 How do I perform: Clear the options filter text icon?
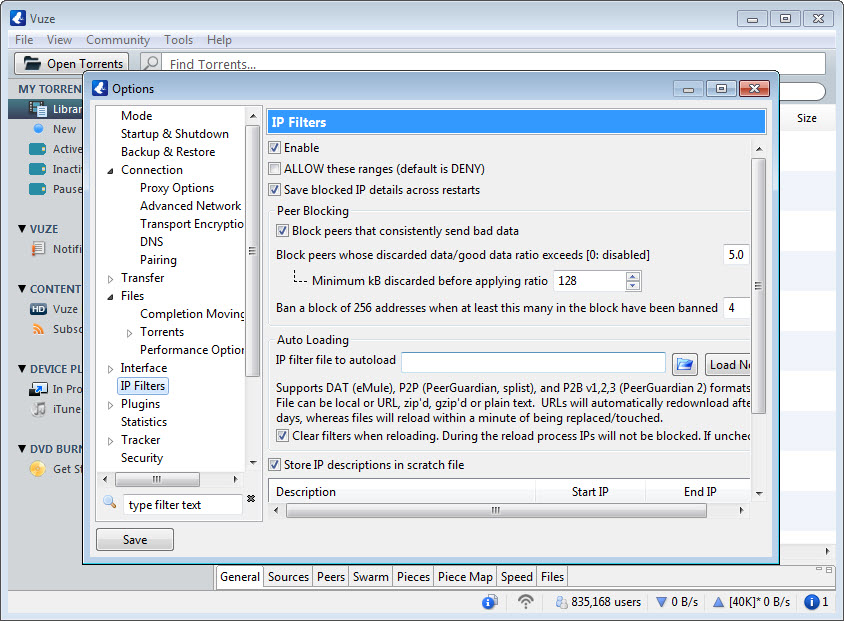251,498
